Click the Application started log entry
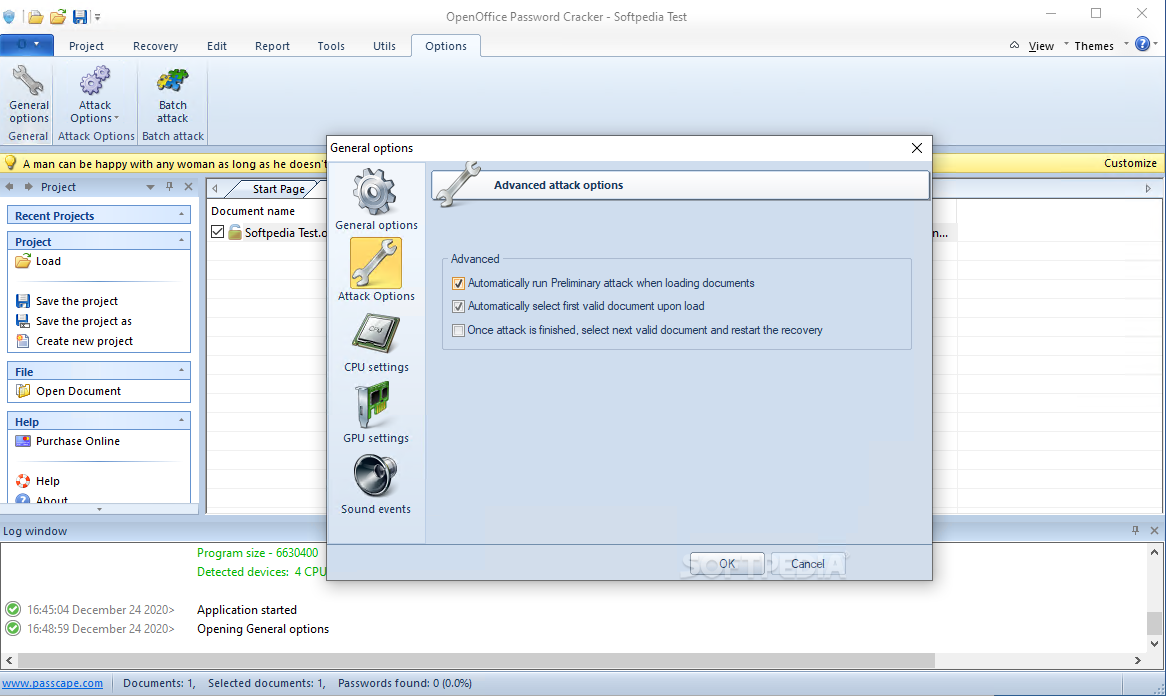 pos(247,610)
